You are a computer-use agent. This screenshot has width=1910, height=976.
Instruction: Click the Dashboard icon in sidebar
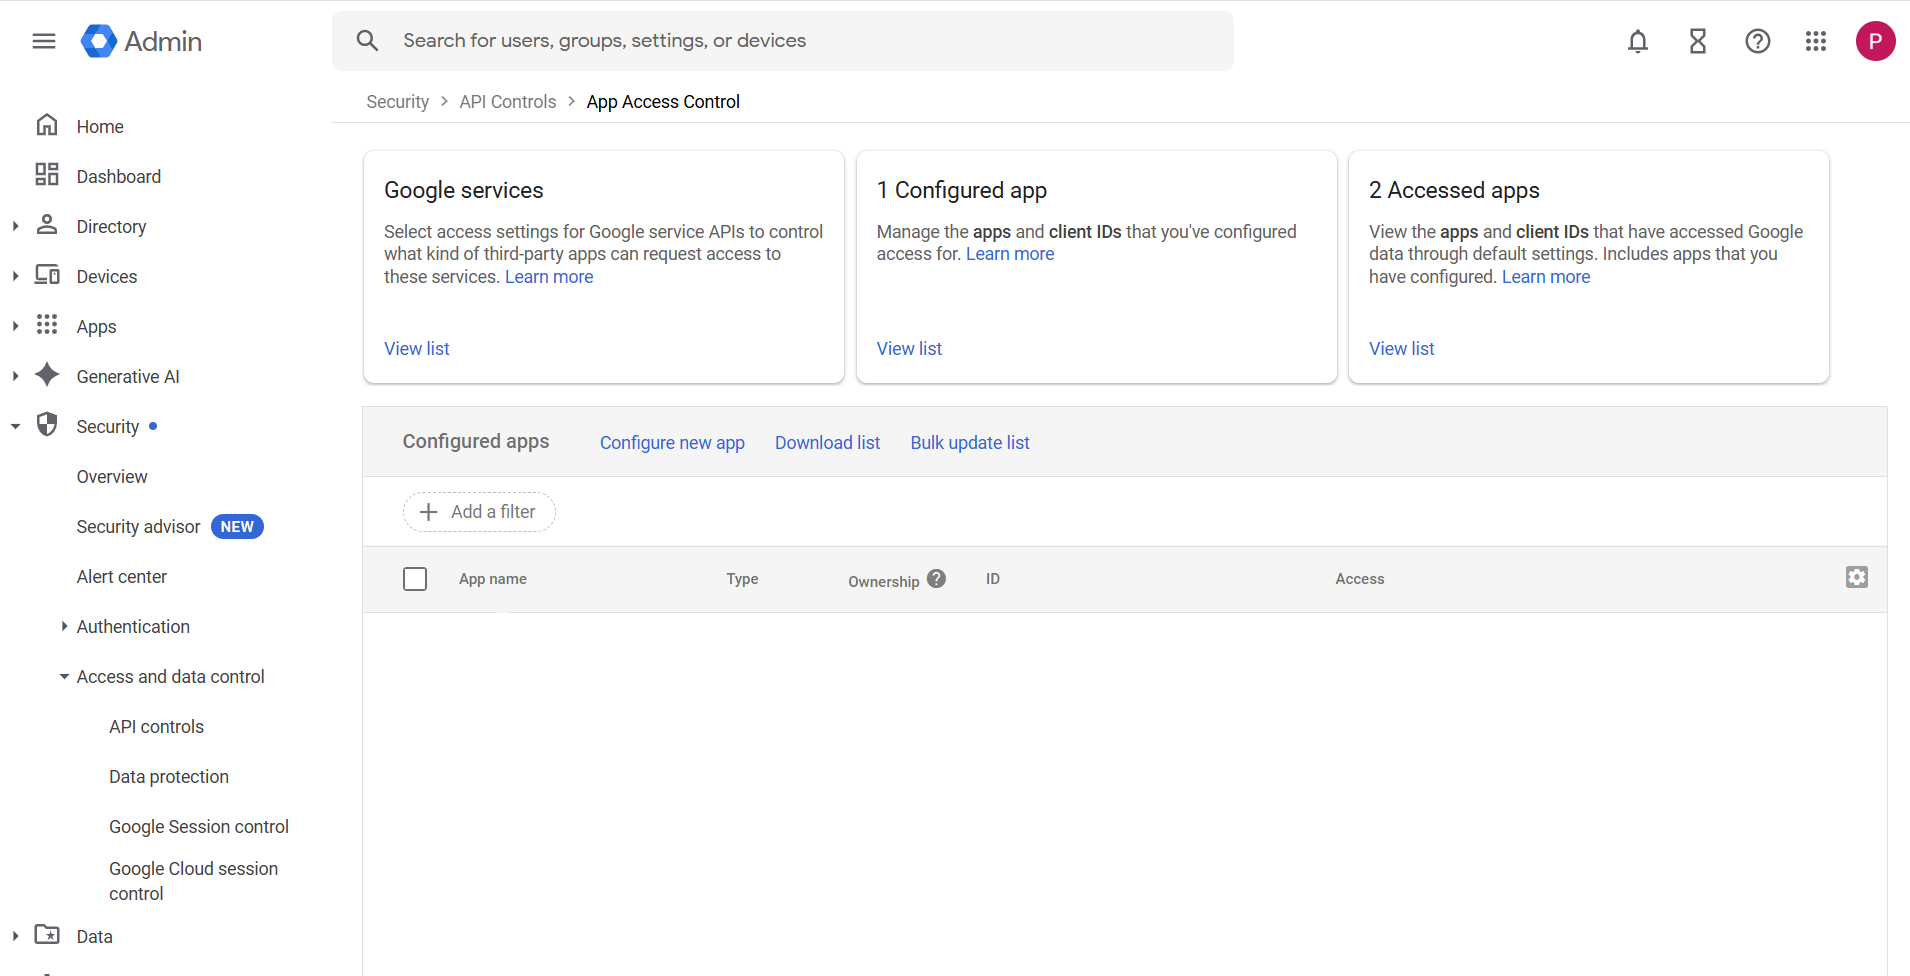tap(47, 175)
